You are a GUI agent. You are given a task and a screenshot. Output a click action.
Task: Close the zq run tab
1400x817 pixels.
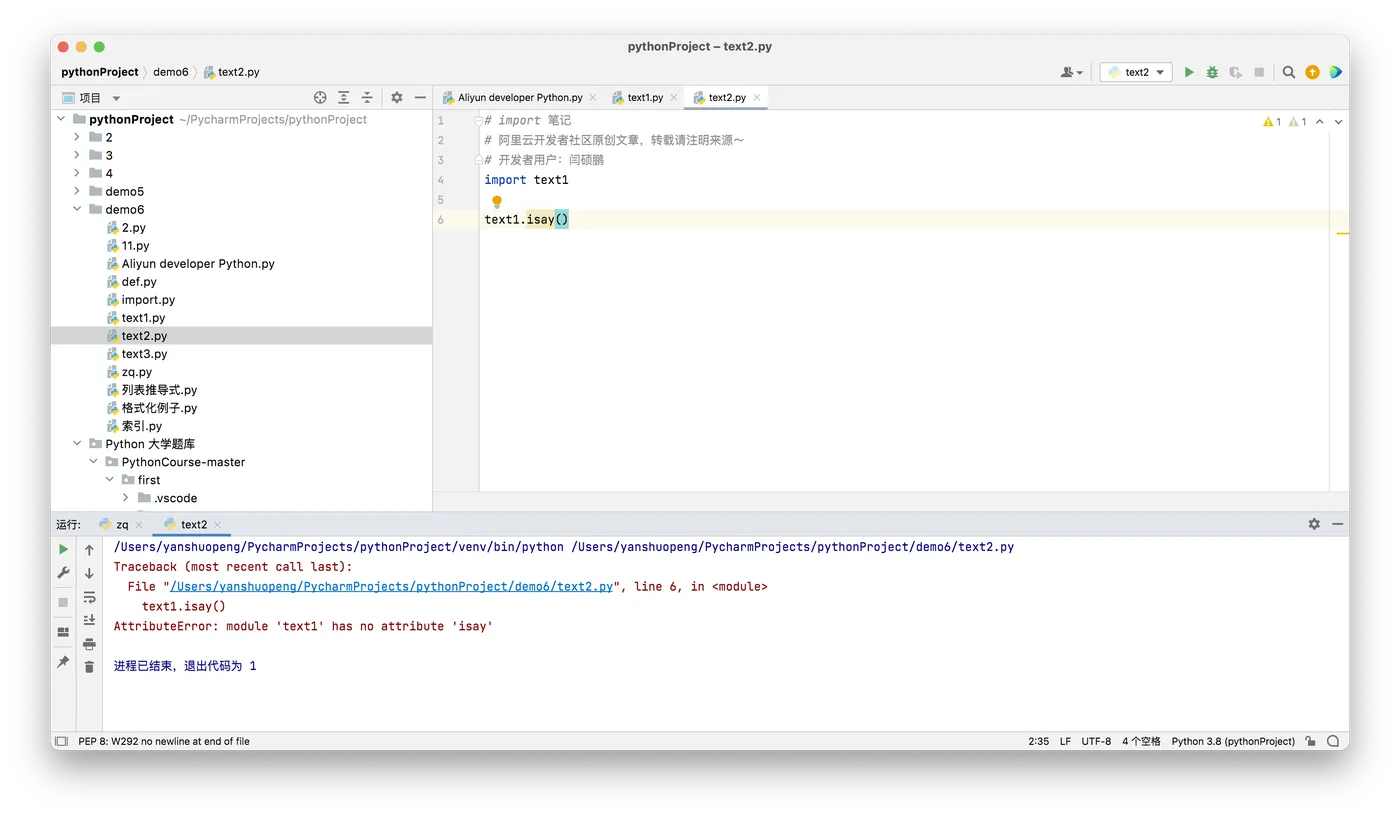point(139,525)
